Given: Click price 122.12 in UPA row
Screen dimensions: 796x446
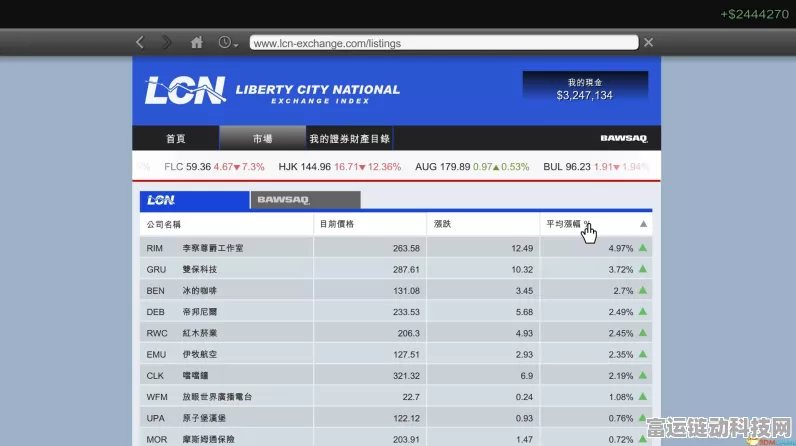Looking at the screenshot, I should point(406,419).
